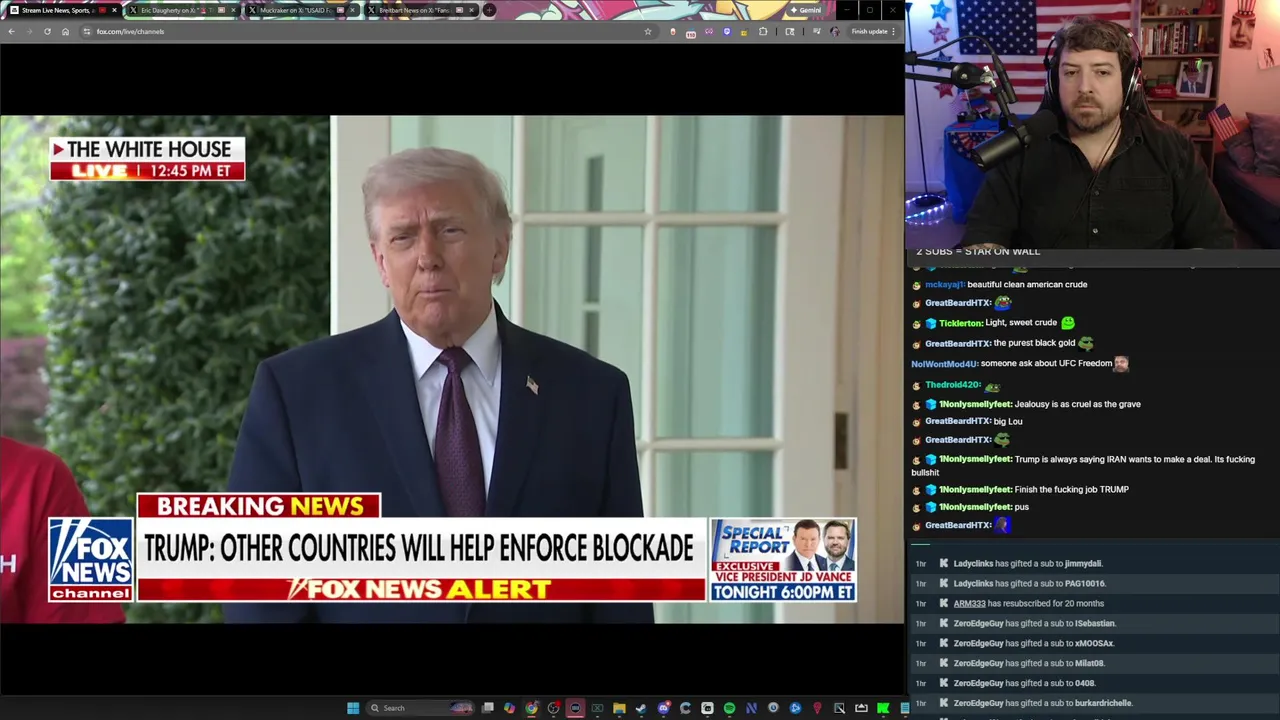Viewport: 1280px width, 720px height.
Task: Click username NoIWontMod4U in chat
Action: tap(944, 364)
